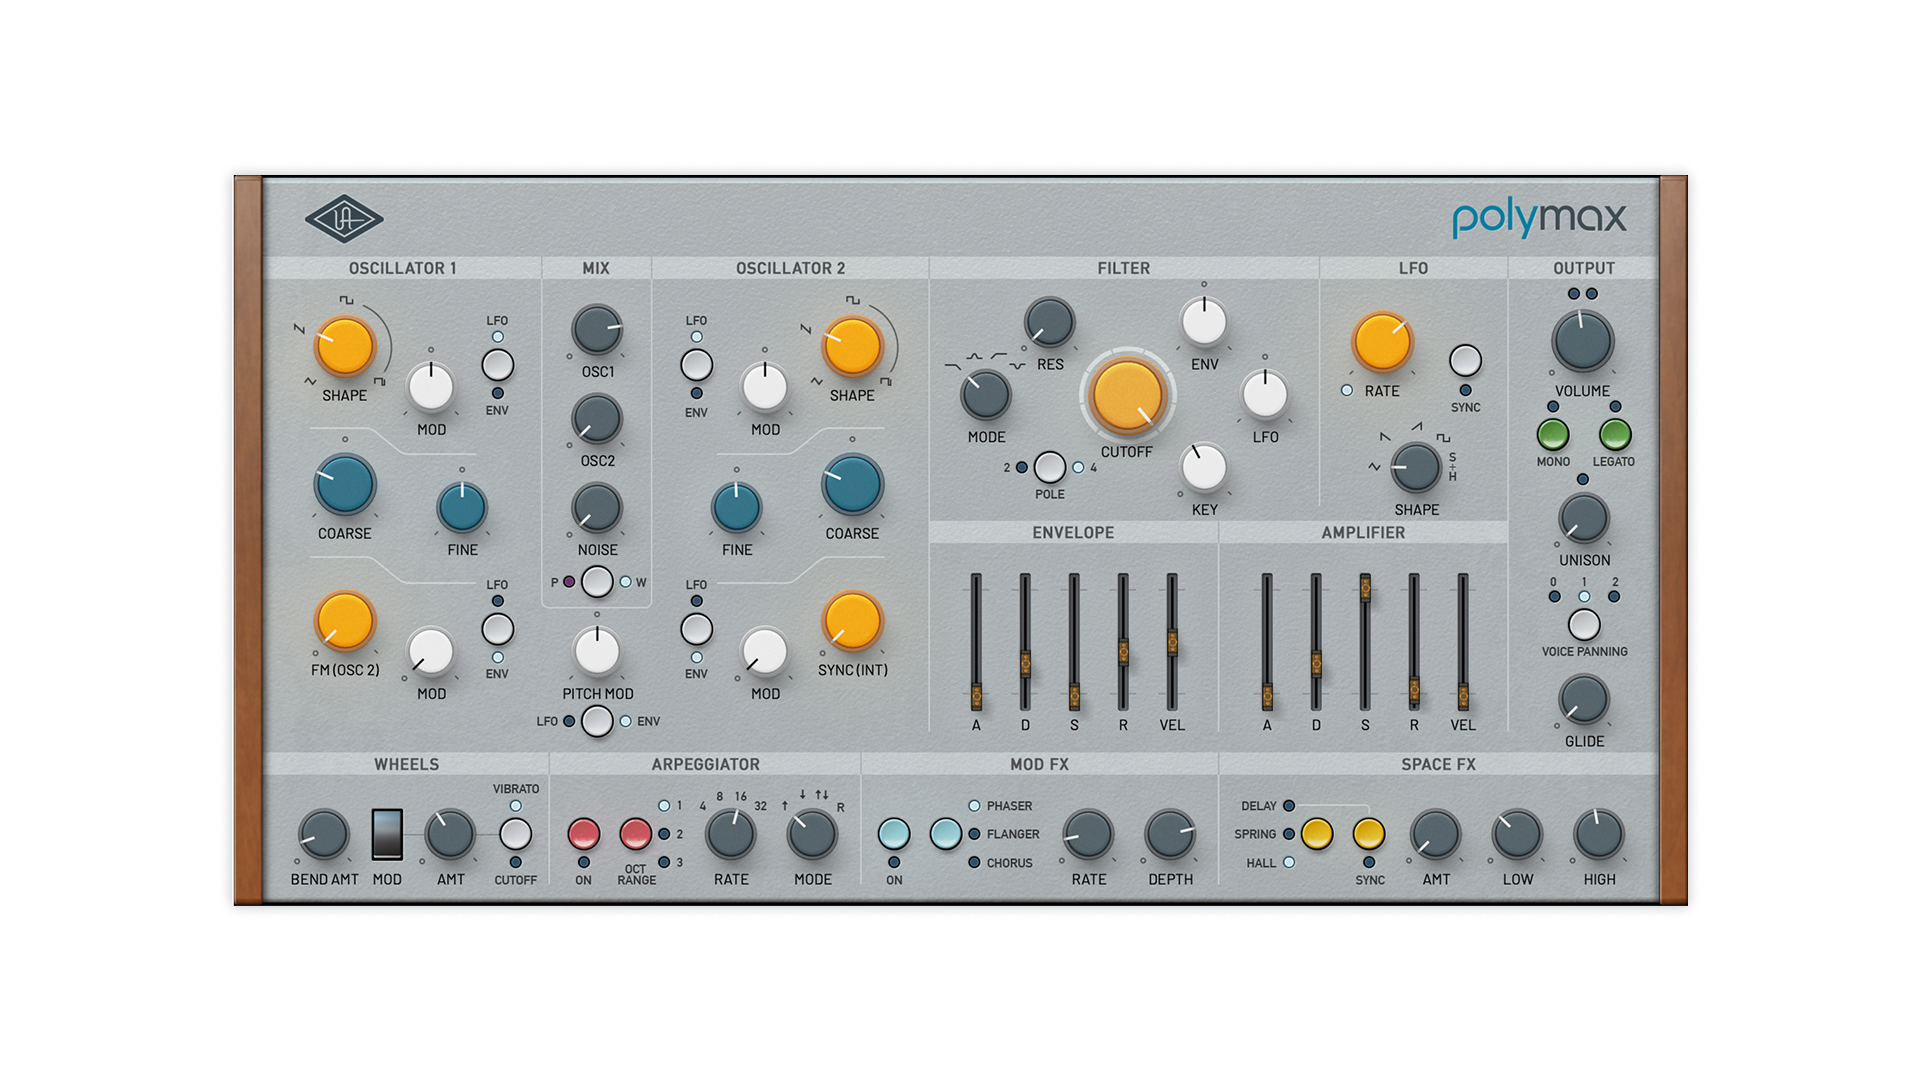Enable the Mod FX ON button

tap(893, 833)
